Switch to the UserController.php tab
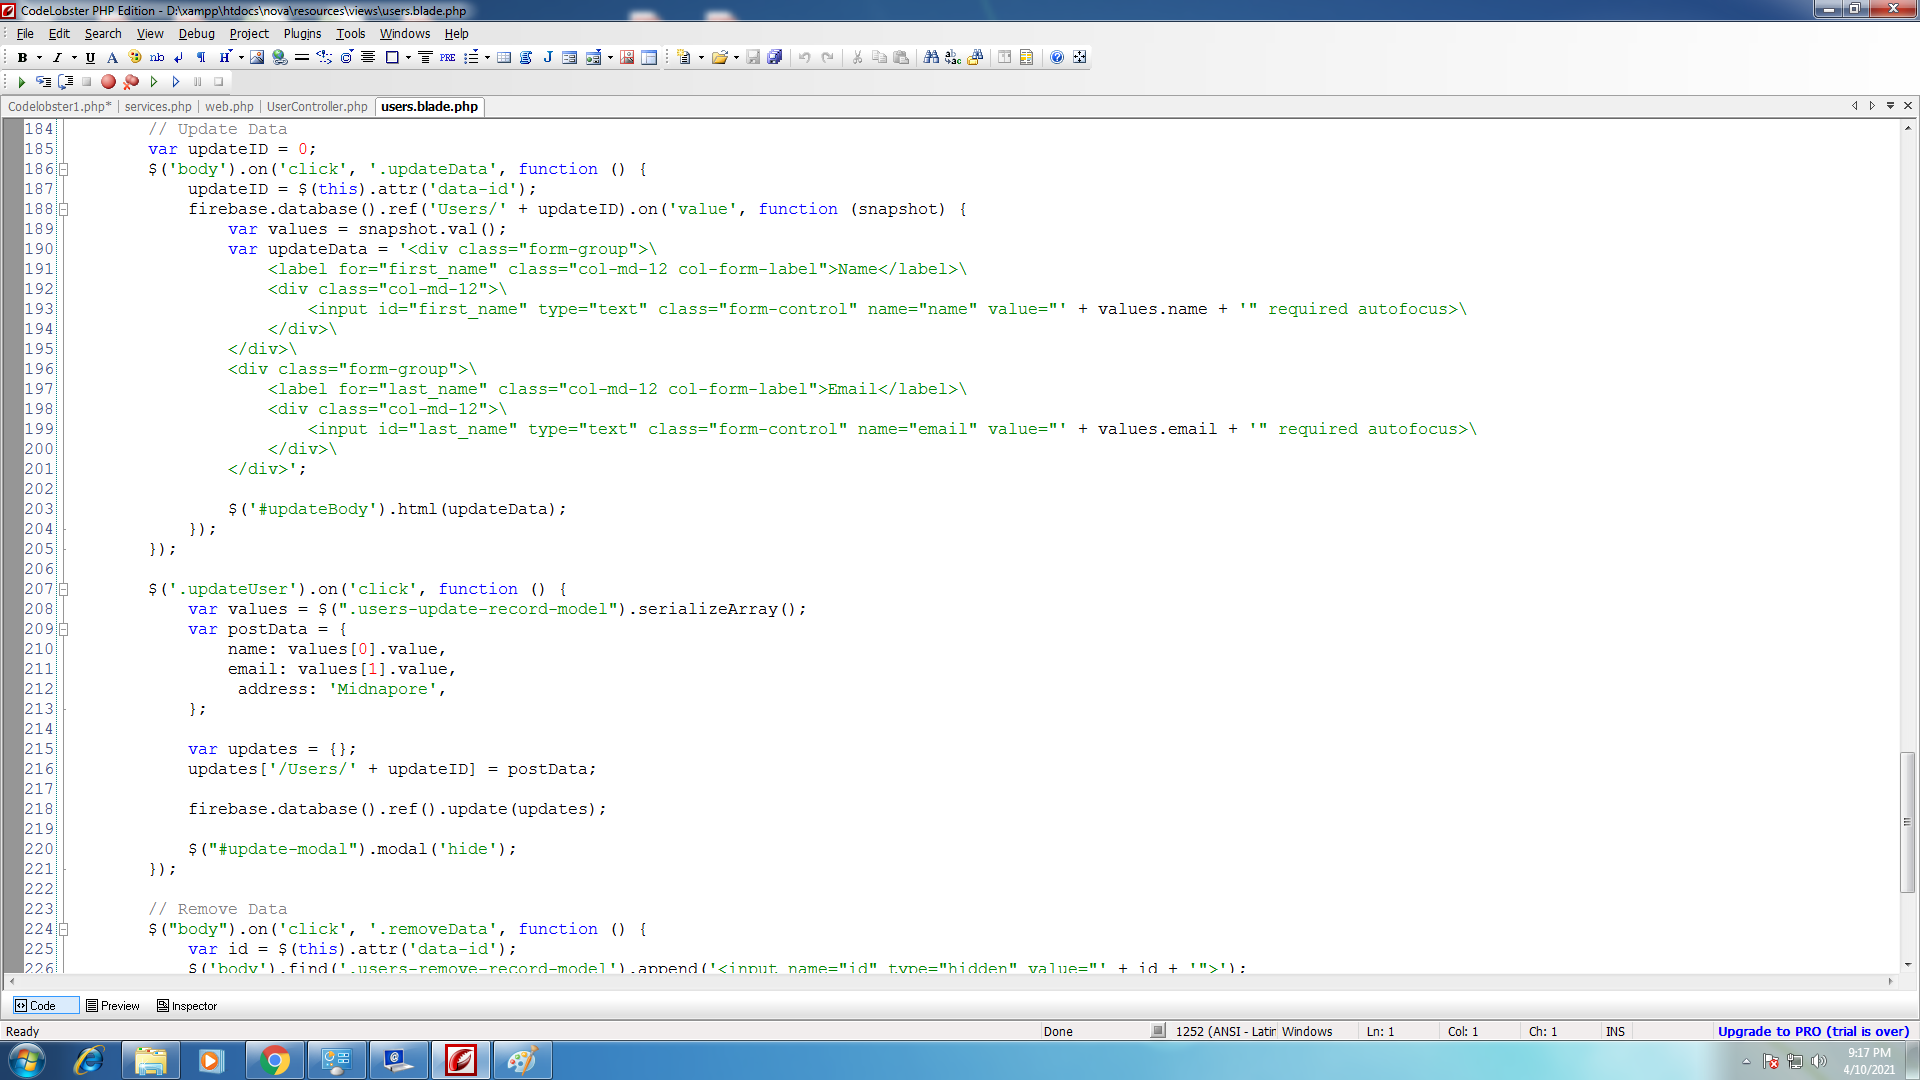Image resolution: width=1920 pixels, height=1080 pixels. 317,107
